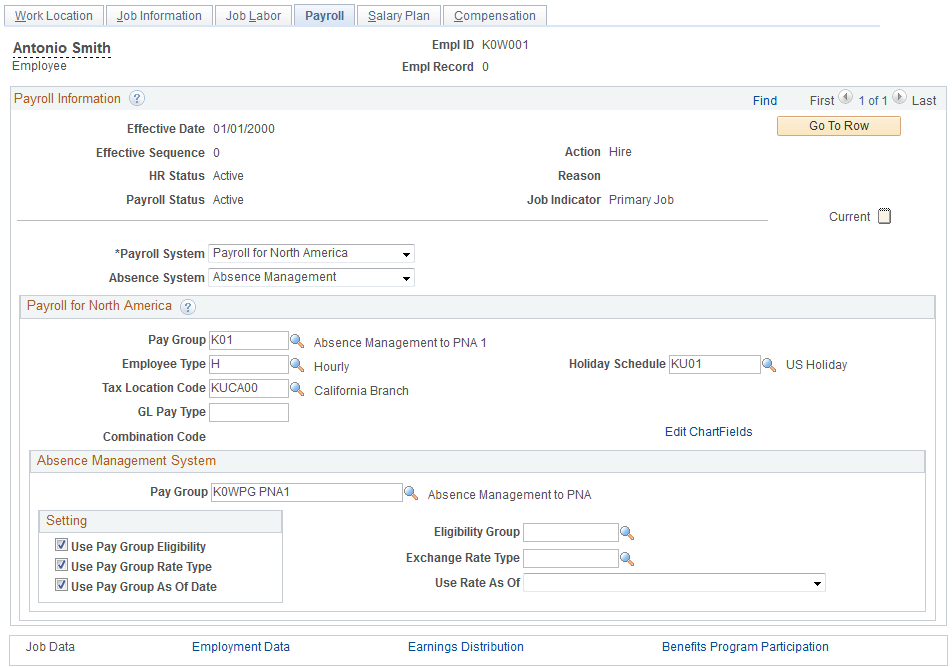
Task: Open the Exchange Rate Type lookup
Action: (627, 557)
